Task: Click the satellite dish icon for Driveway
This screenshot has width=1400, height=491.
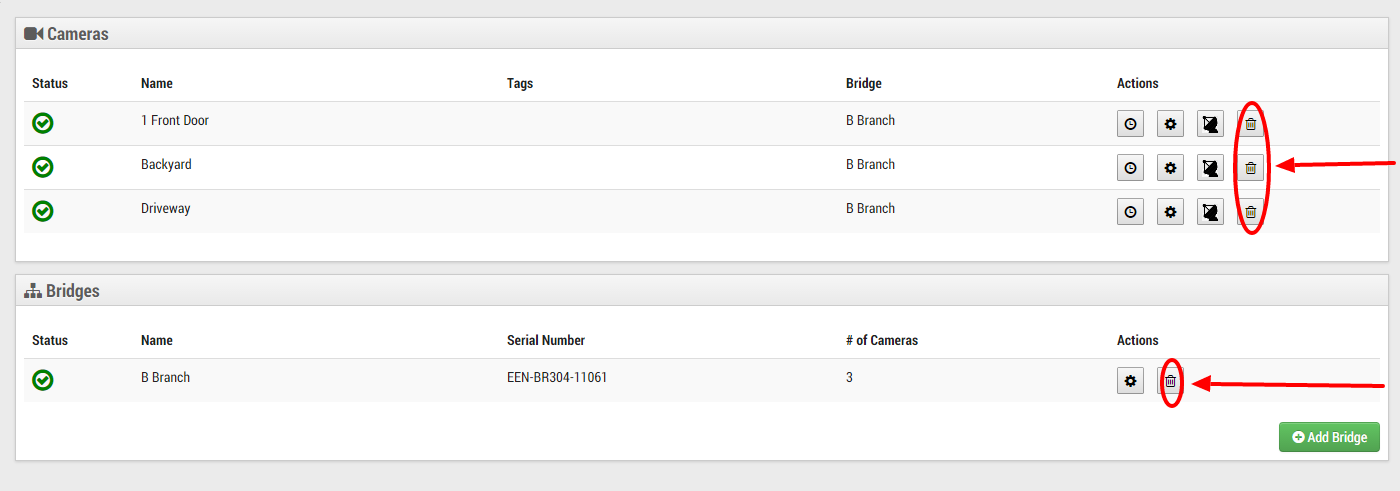Action: (x=1210, y=212)
